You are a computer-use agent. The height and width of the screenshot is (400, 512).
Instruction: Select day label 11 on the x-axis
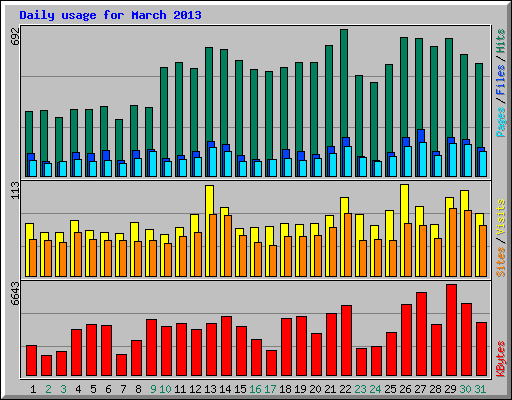point(180,389)
